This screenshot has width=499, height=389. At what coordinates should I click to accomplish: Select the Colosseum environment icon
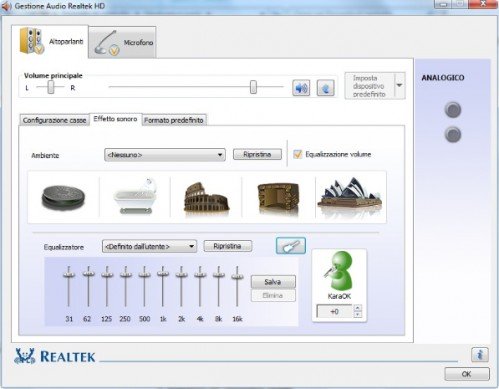click(x=207, y=197)
